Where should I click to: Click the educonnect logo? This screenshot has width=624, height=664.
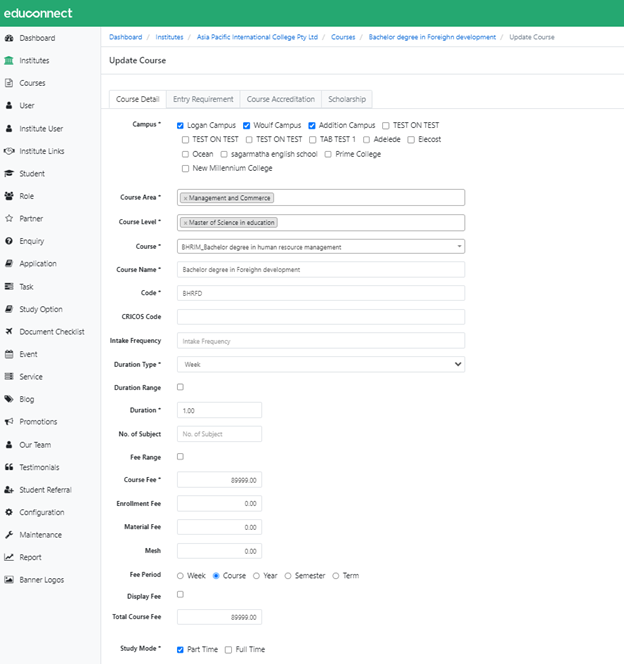[x=38, y=13]
